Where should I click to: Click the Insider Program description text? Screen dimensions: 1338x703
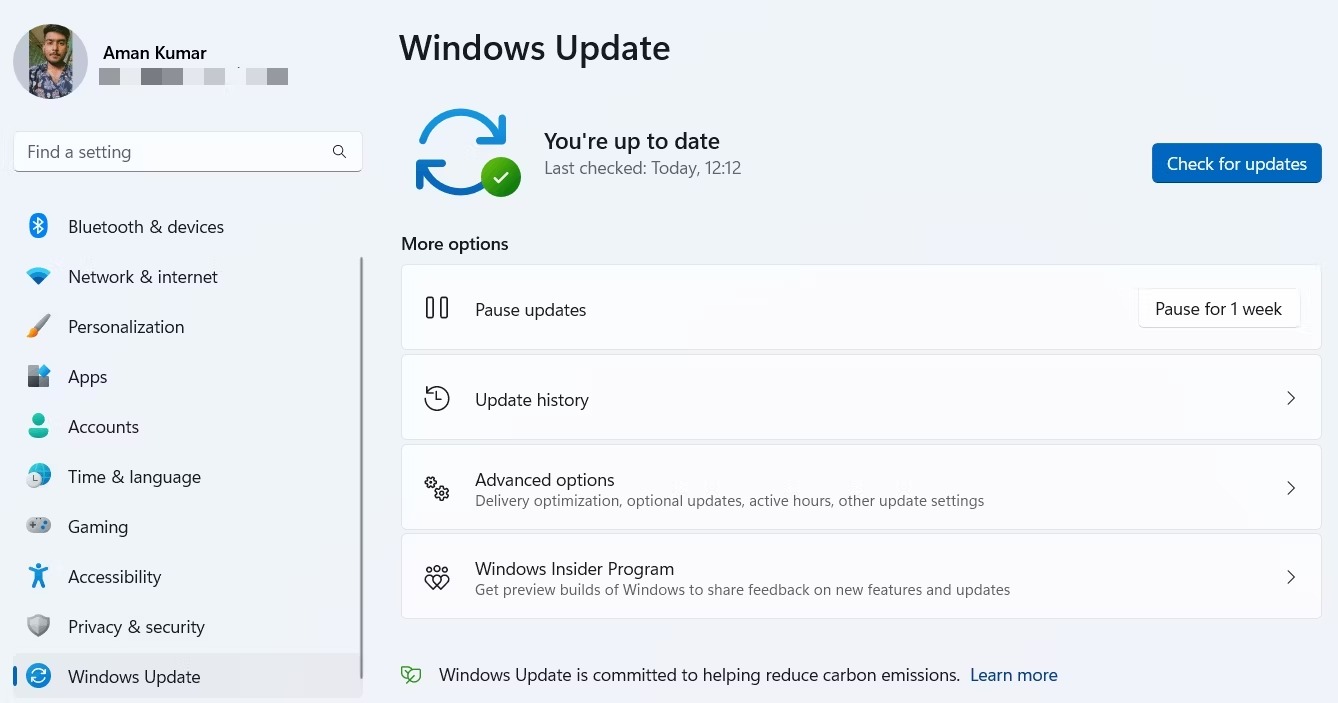point(743,590)
